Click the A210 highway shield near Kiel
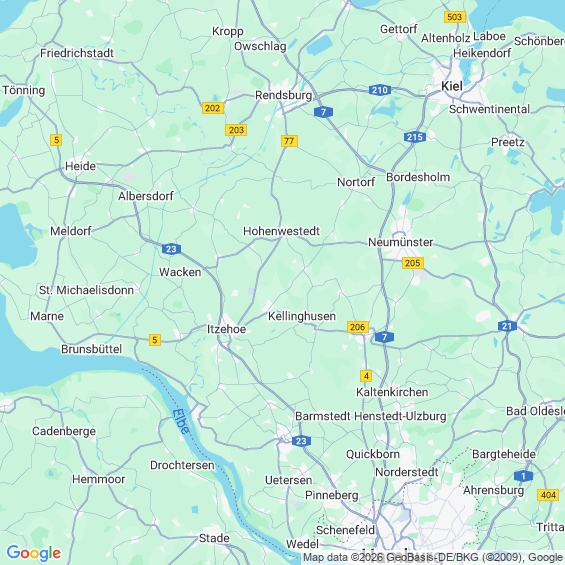This screenshot has height=565, width=565. tap(380, 90)
